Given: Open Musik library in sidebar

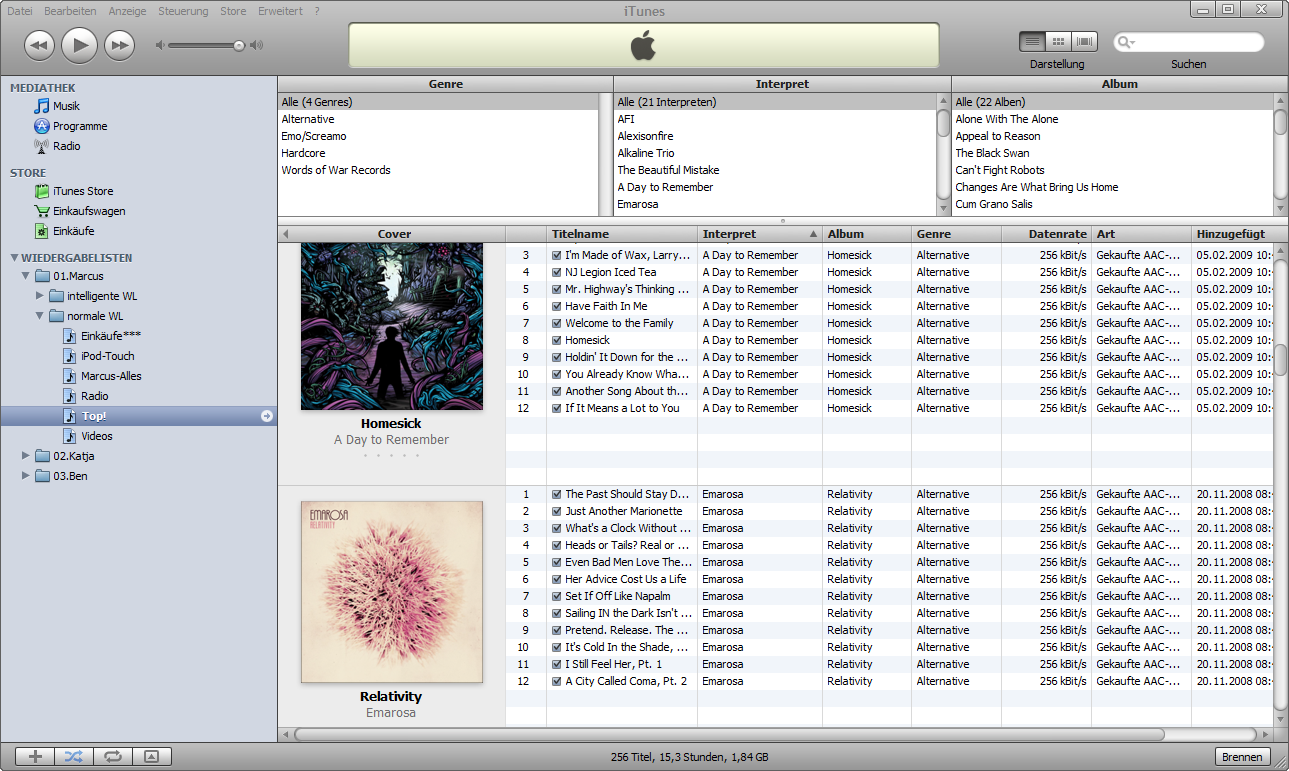Looking at the screenshot, I should (66, 106).
